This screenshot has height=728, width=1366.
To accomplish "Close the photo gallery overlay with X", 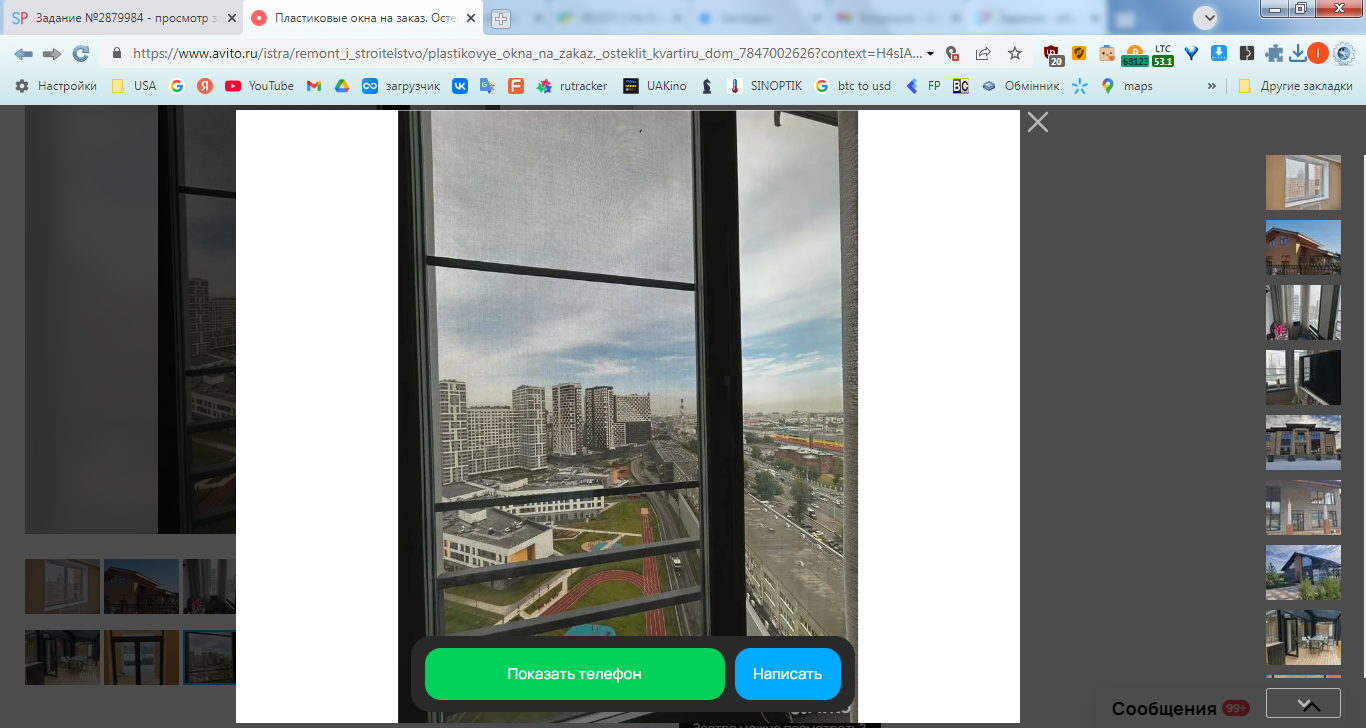I will (x=1038, y=122).
